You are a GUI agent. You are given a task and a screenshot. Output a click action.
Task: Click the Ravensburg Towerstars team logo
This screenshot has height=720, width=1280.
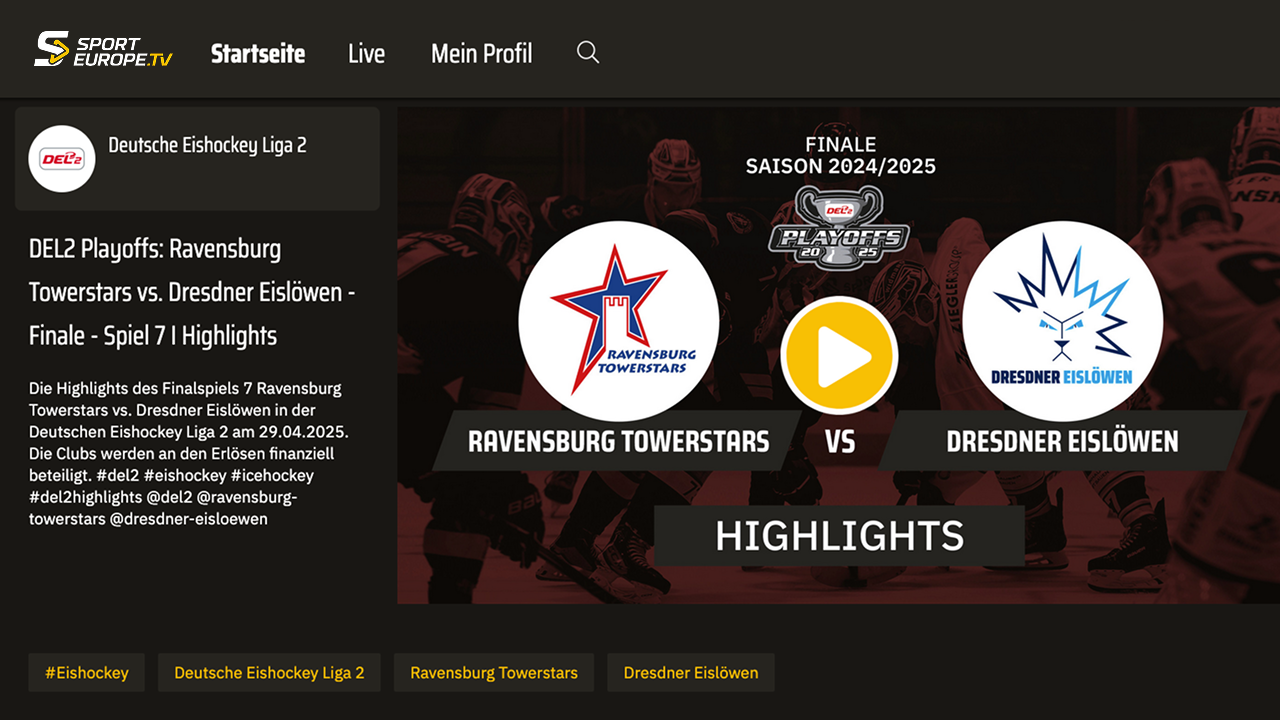click(x=618, y=321)
